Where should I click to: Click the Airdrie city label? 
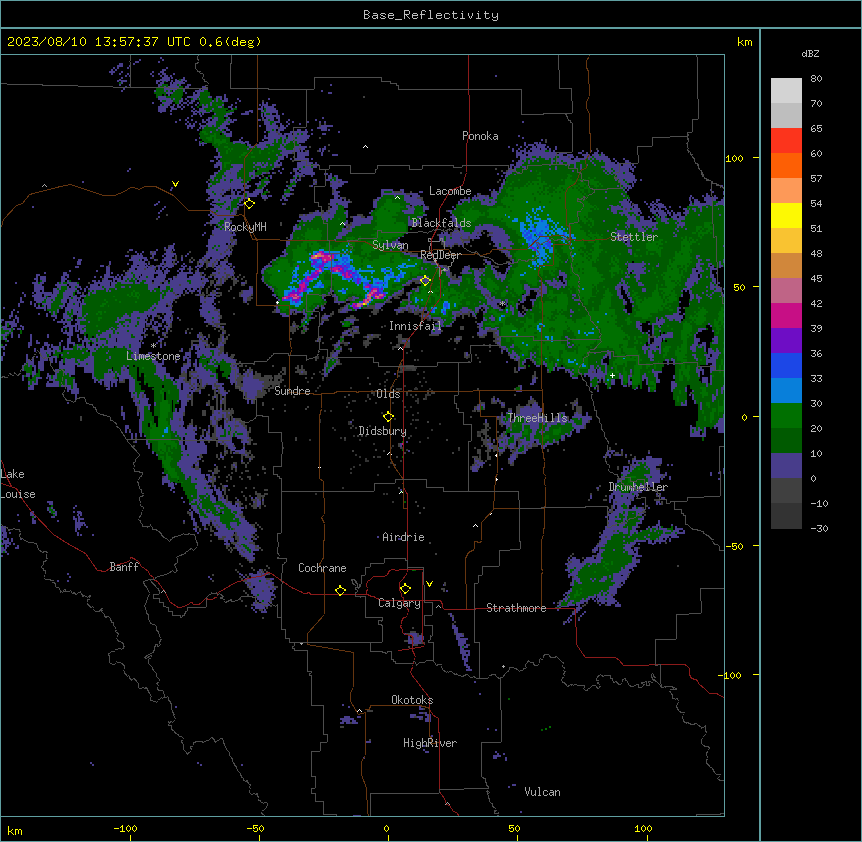(x=403, y=537)
